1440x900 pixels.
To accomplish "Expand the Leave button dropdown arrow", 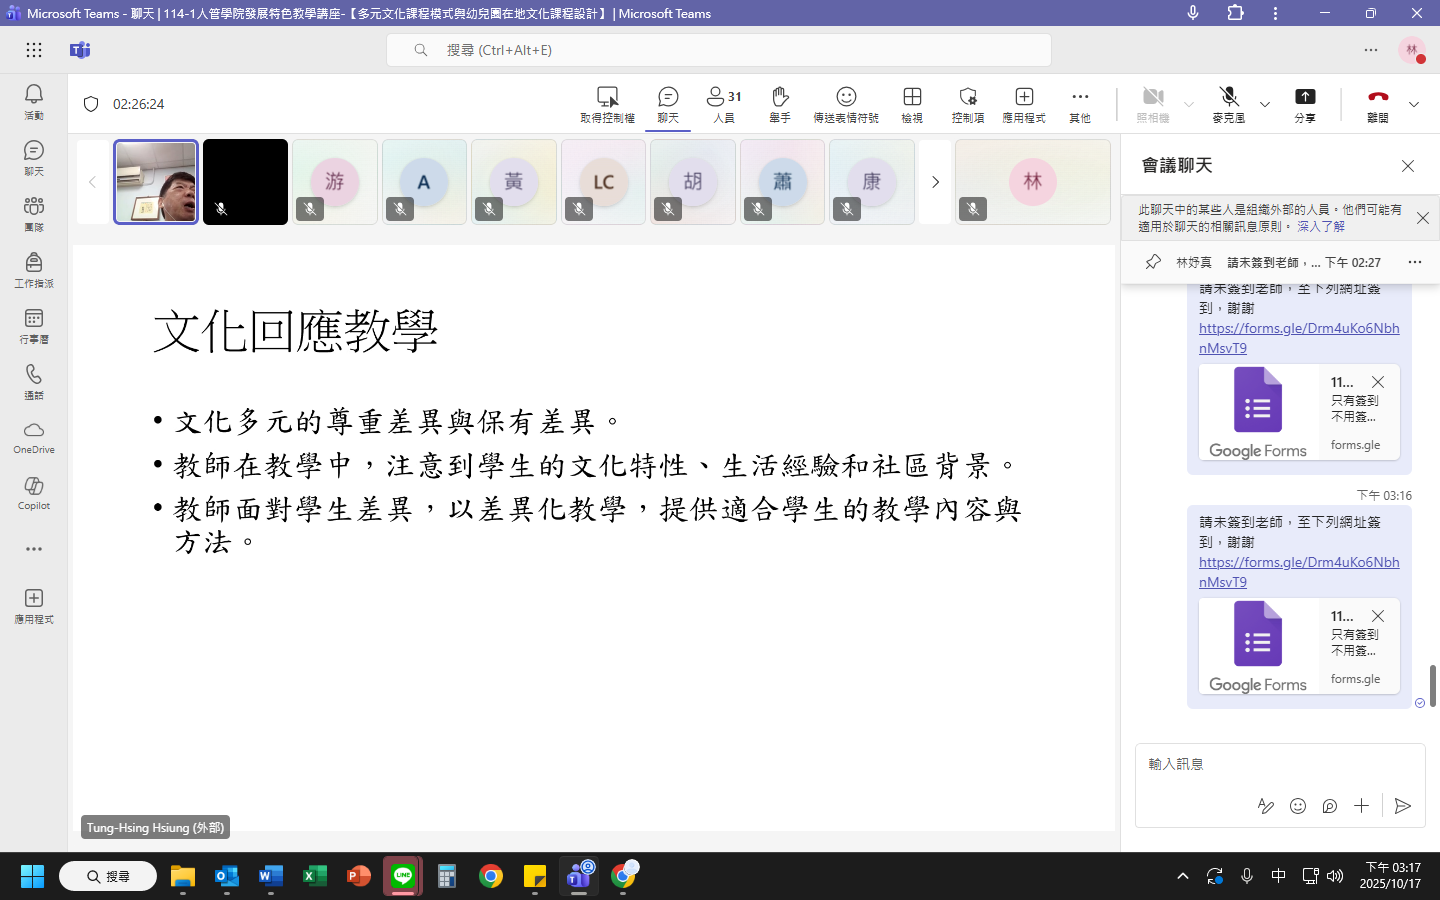I will (1414, 104).
